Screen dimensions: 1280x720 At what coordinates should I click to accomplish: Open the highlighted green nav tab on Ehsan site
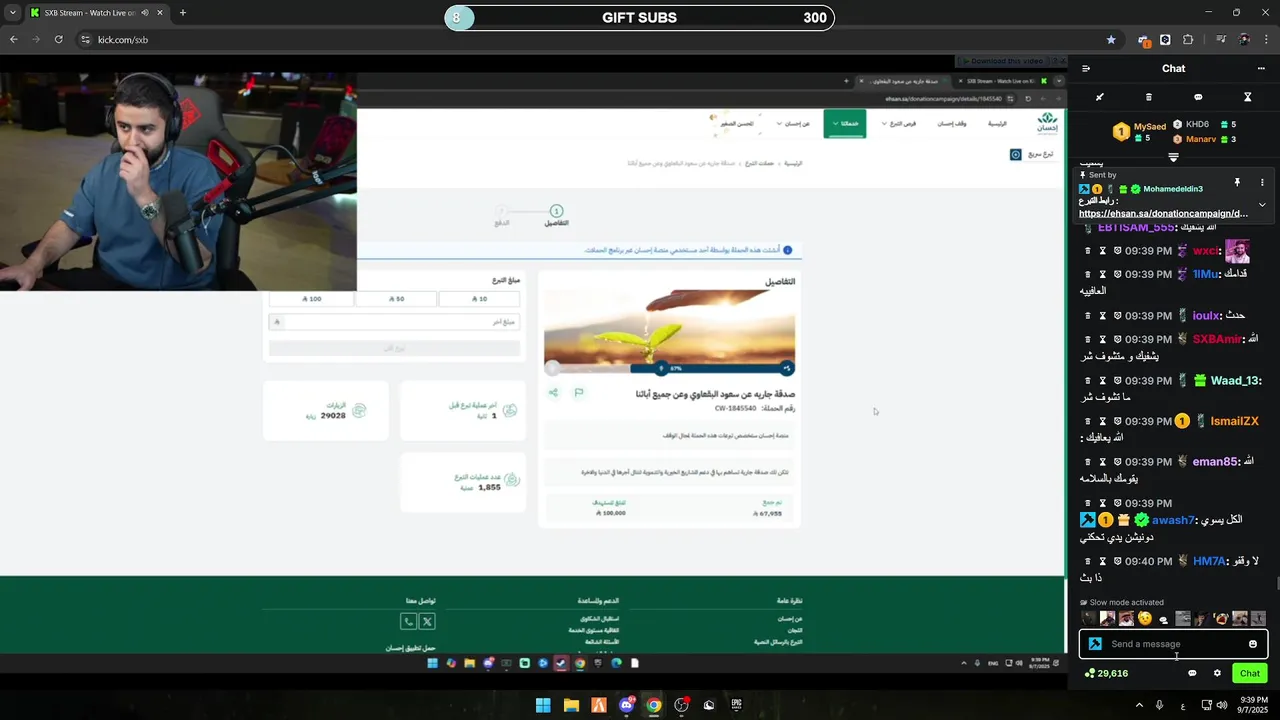(845, 123)
